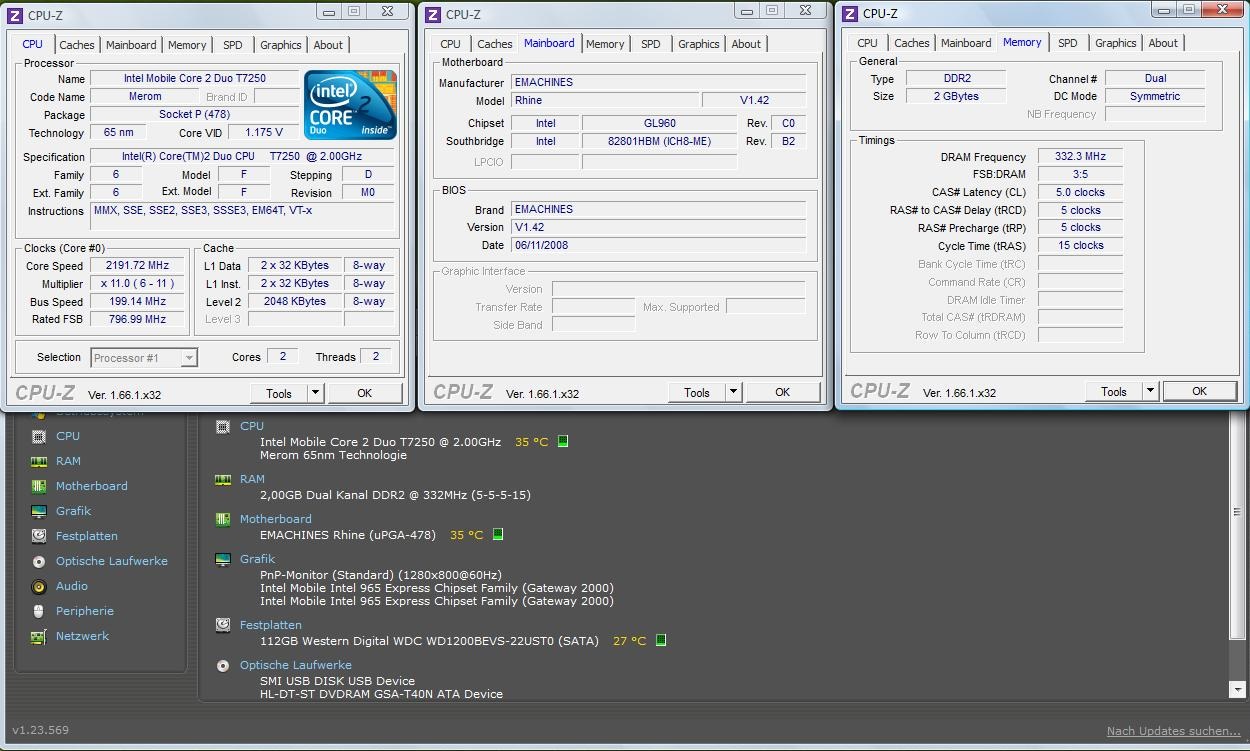Viewport: 1250px width, 751px height.
Task: Click the Grafik monitor icon in sidebar
Action: 38,511
